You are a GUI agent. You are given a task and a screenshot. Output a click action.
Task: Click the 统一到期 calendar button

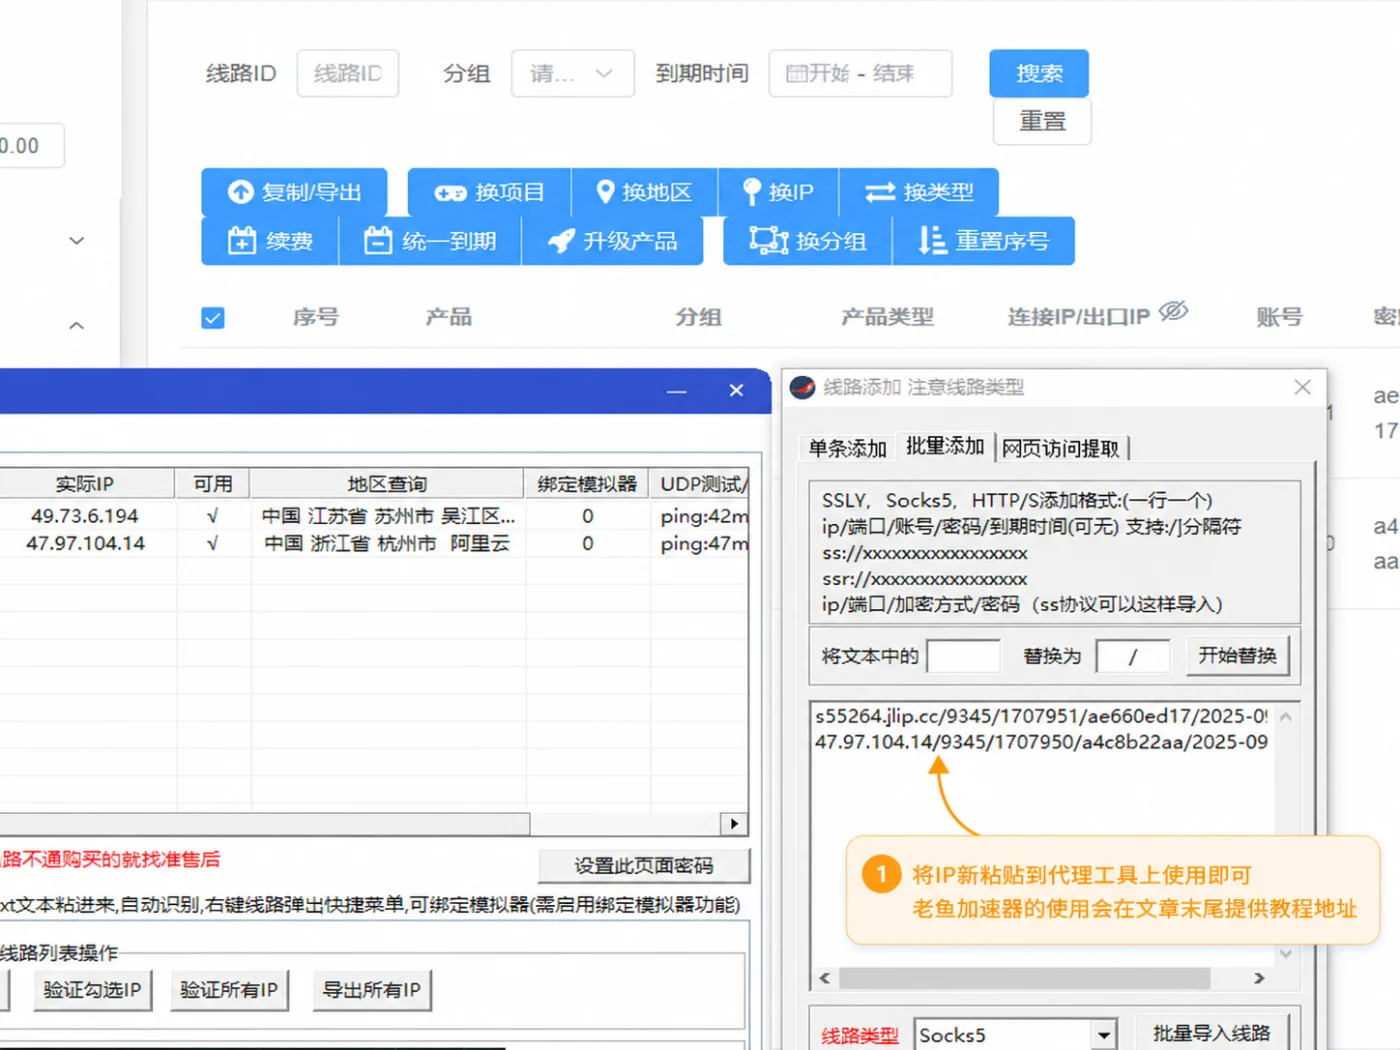(430, 241)
